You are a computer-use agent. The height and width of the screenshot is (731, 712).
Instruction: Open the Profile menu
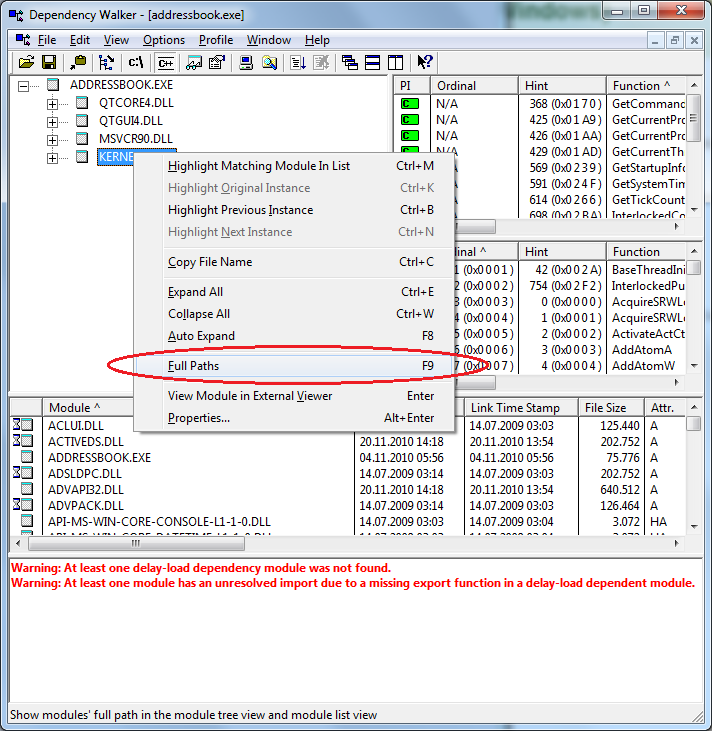pyautogui.click(x=215, y=40)
